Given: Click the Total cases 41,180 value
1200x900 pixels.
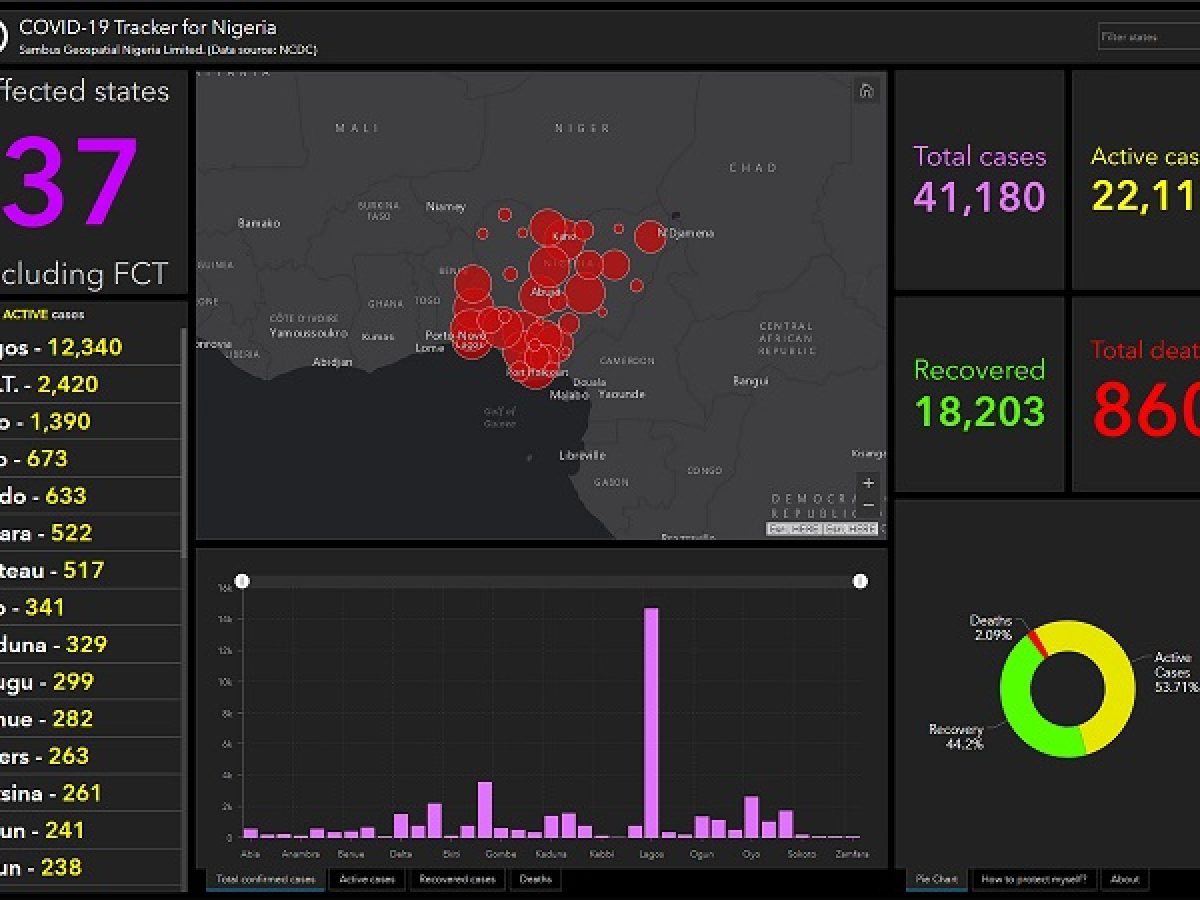Looking at the screenshot, I should 979,196.
